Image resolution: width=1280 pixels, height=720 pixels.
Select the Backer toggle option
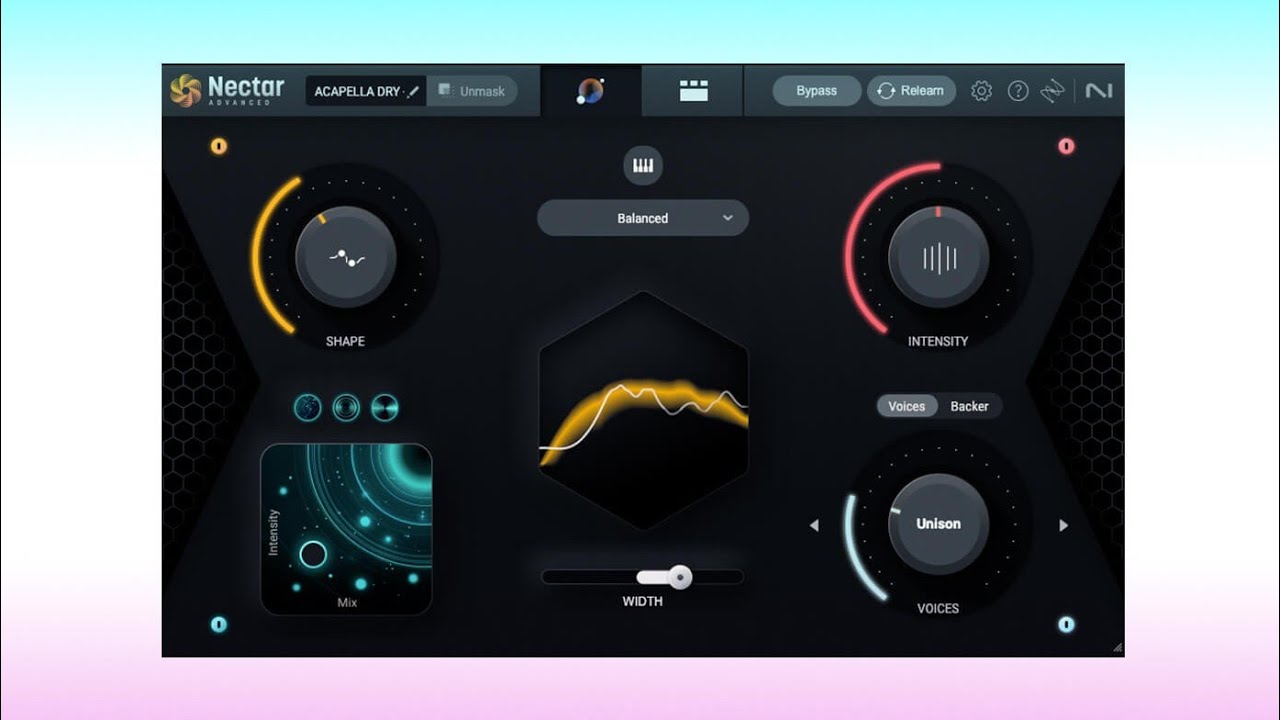pyautogui.click(x=969, y=406)
